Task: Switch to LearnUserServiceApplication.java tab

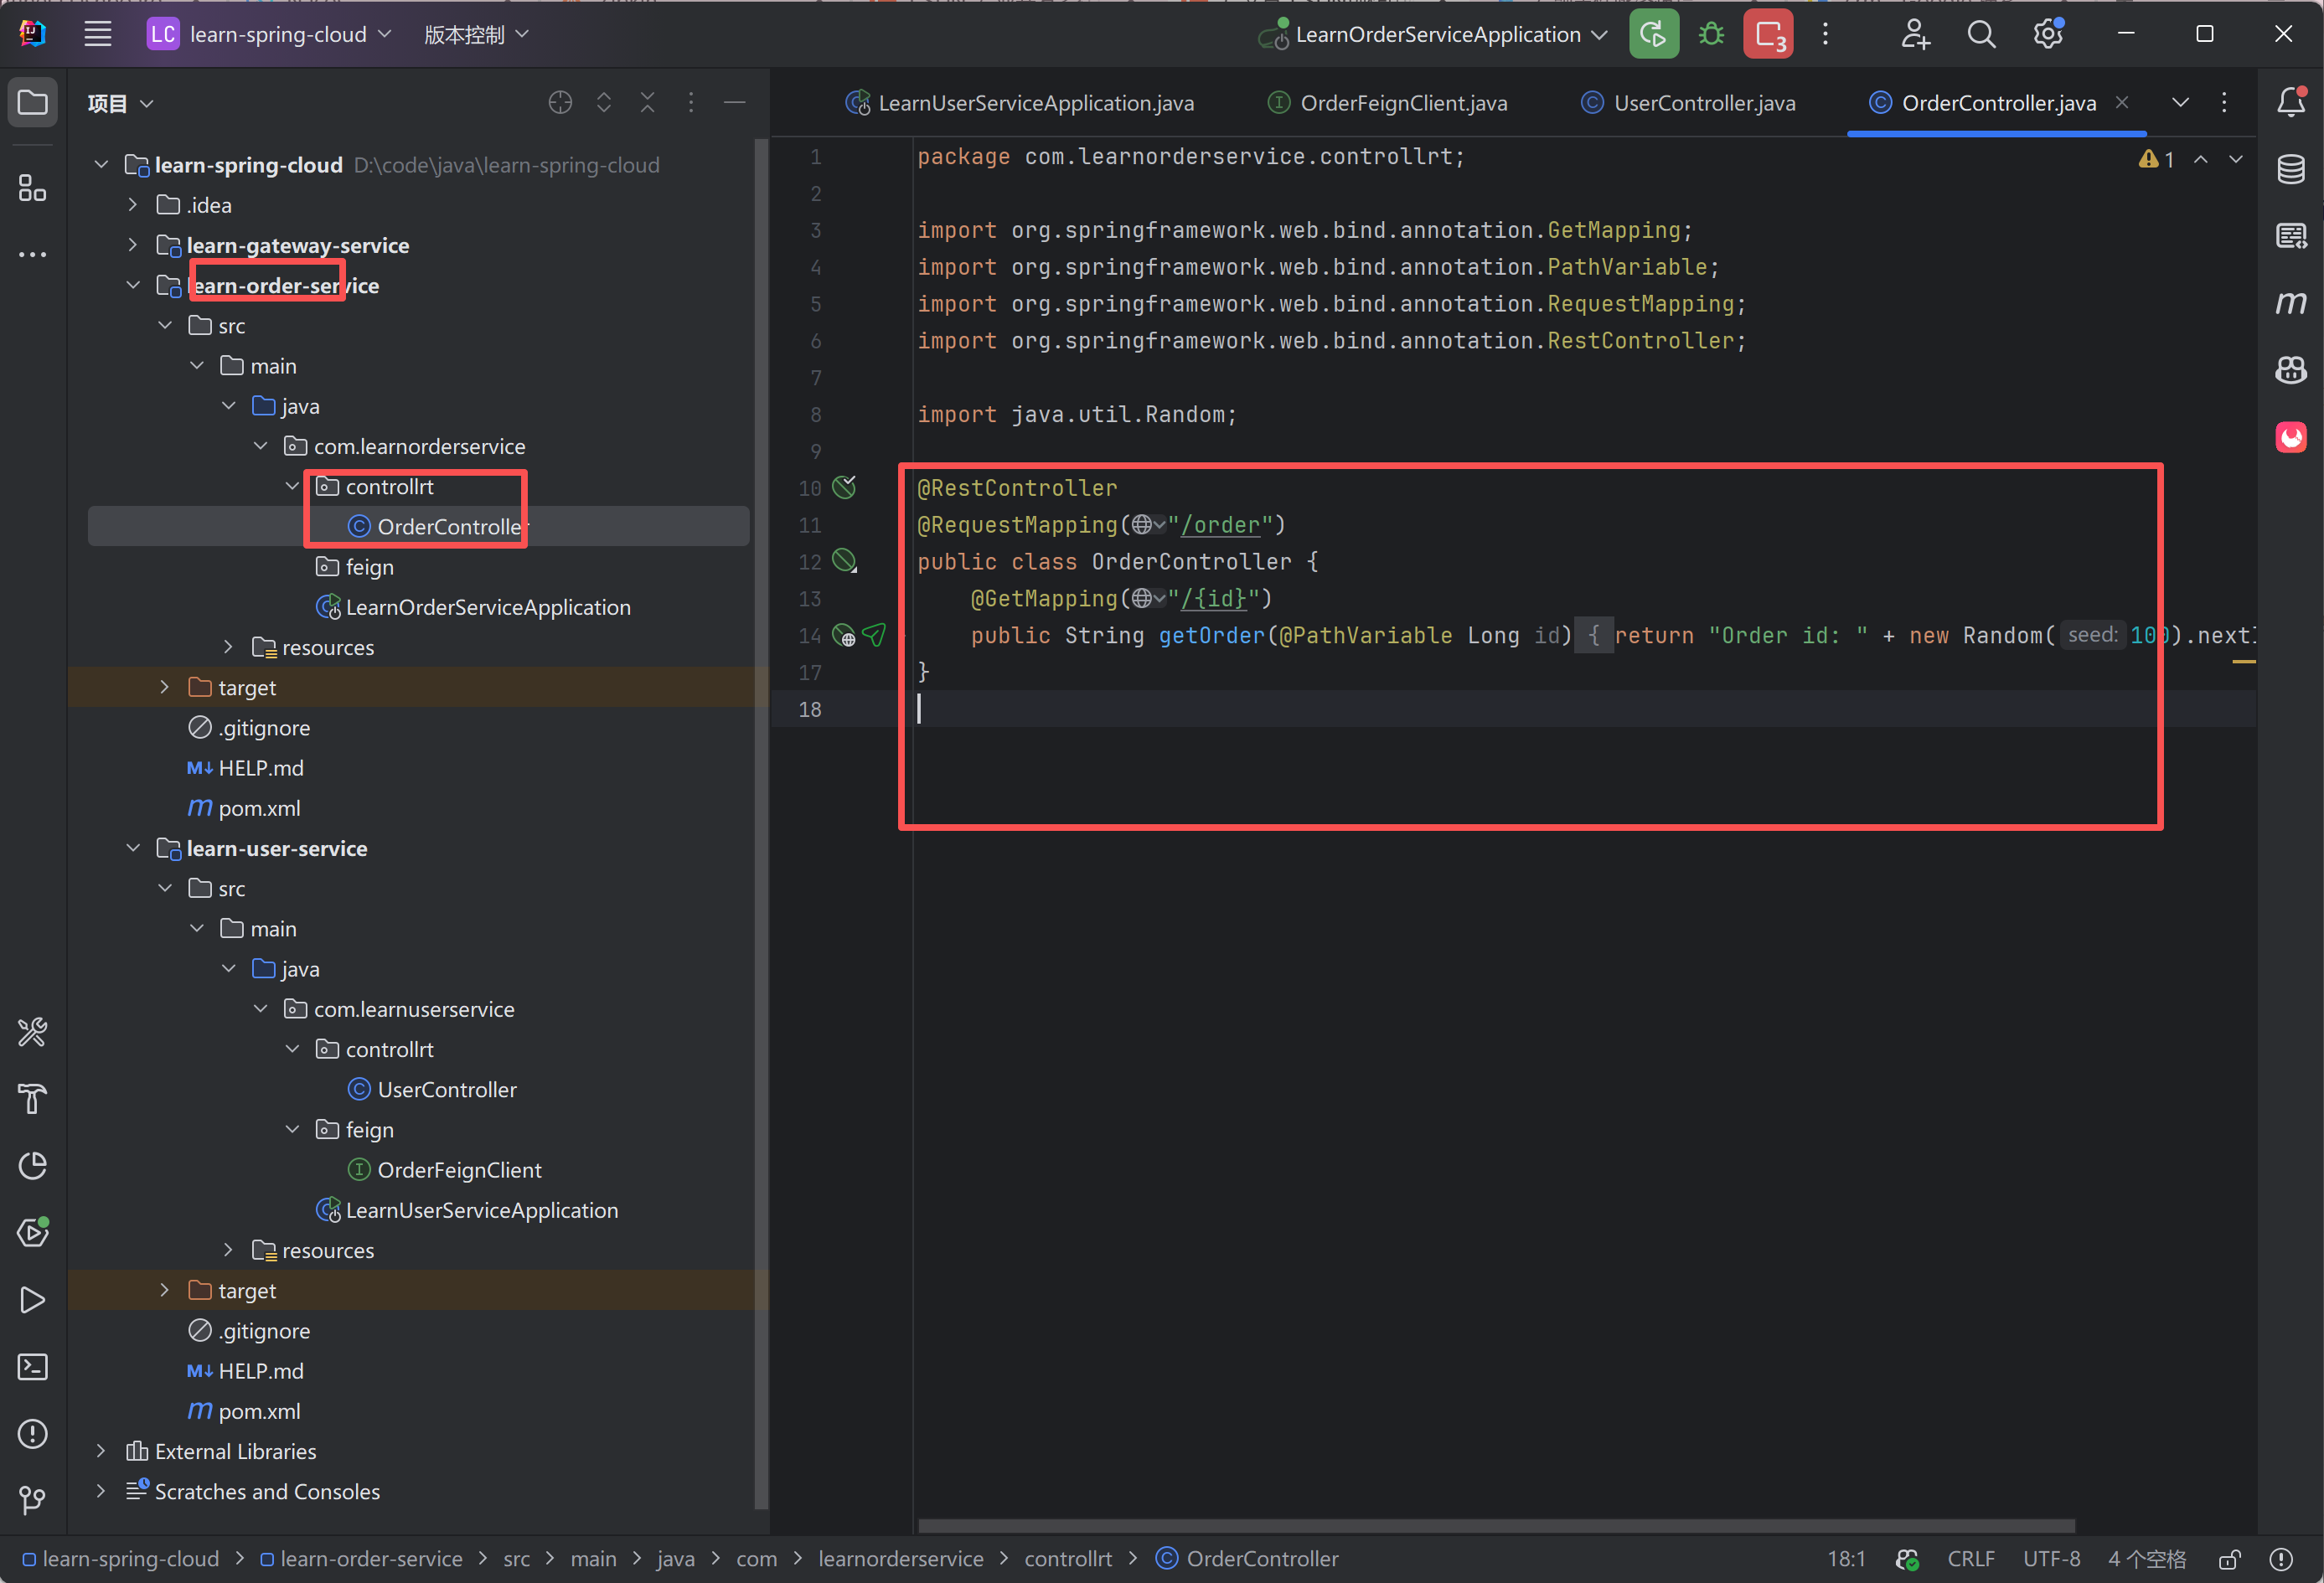Action: point(1020,103)
